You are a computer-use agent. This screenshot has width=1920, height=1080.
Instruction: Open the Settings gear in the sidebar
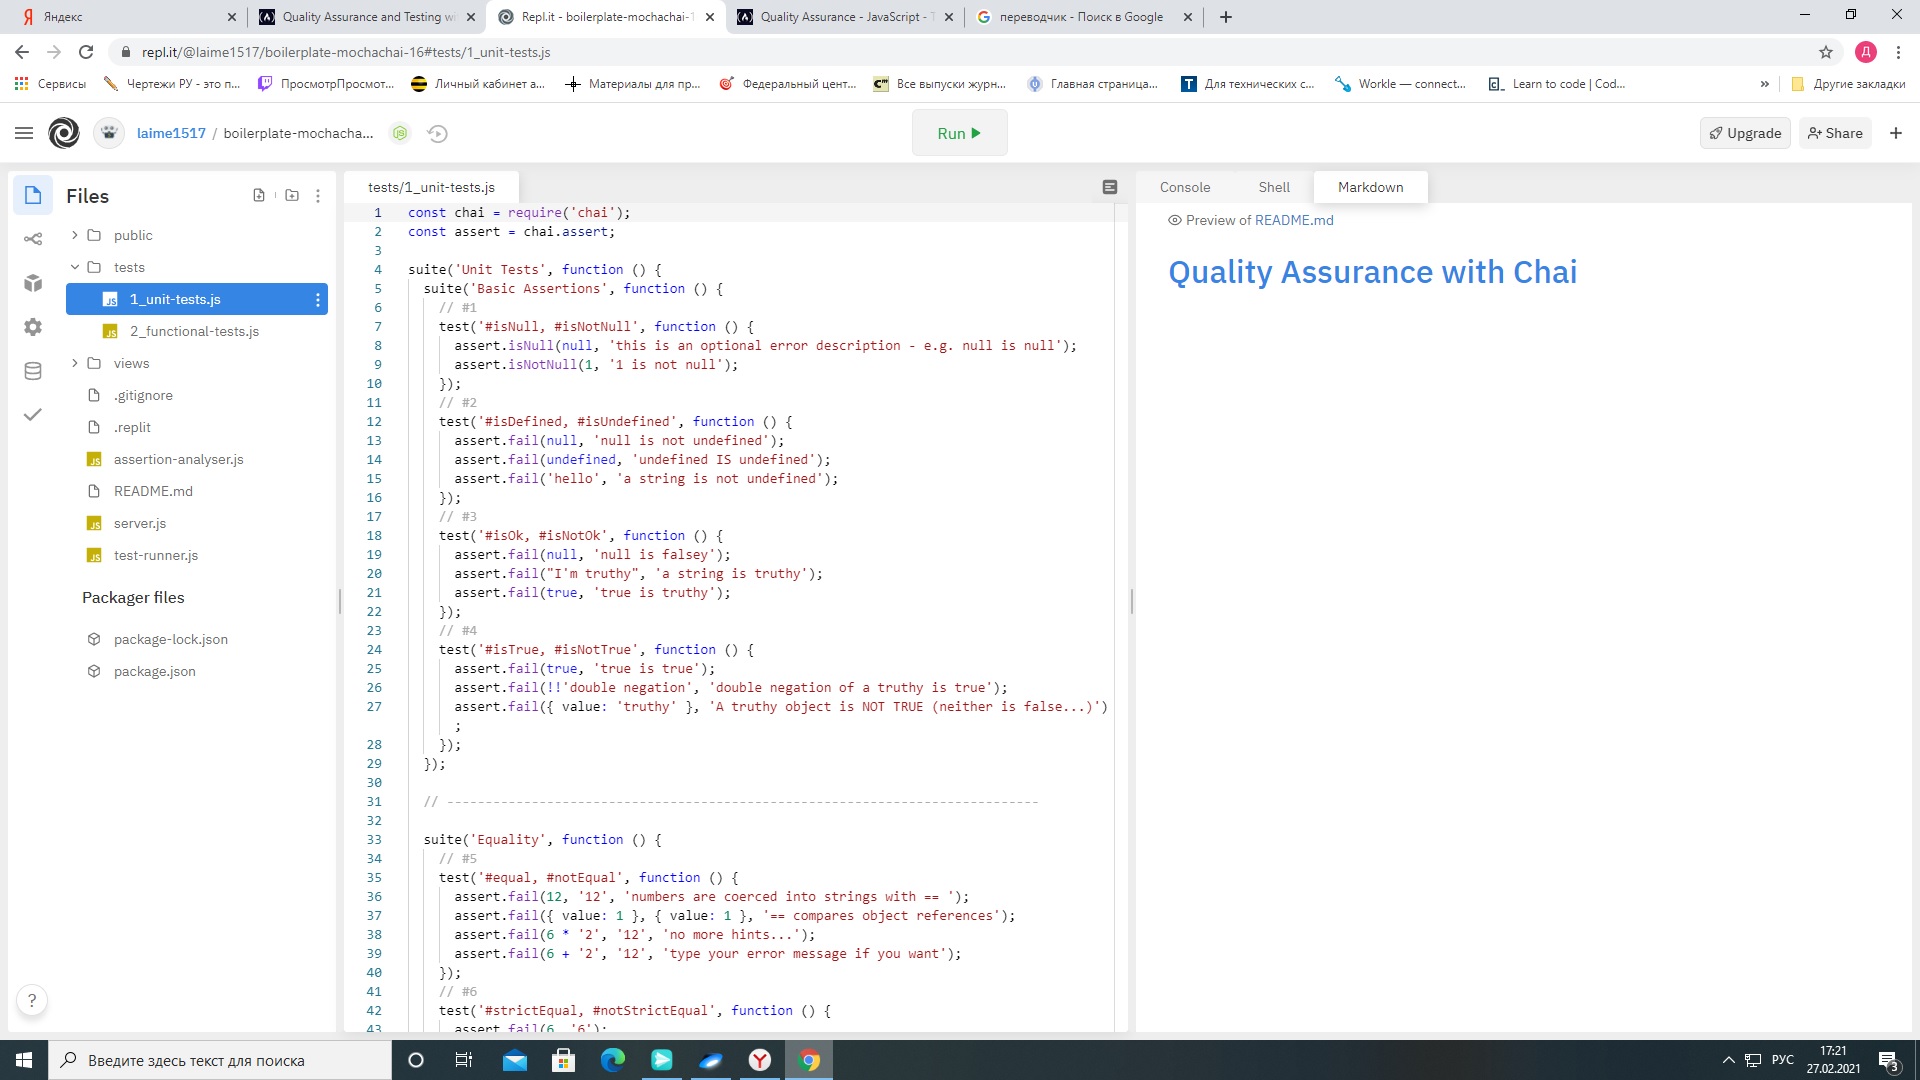tap(33, 327)
